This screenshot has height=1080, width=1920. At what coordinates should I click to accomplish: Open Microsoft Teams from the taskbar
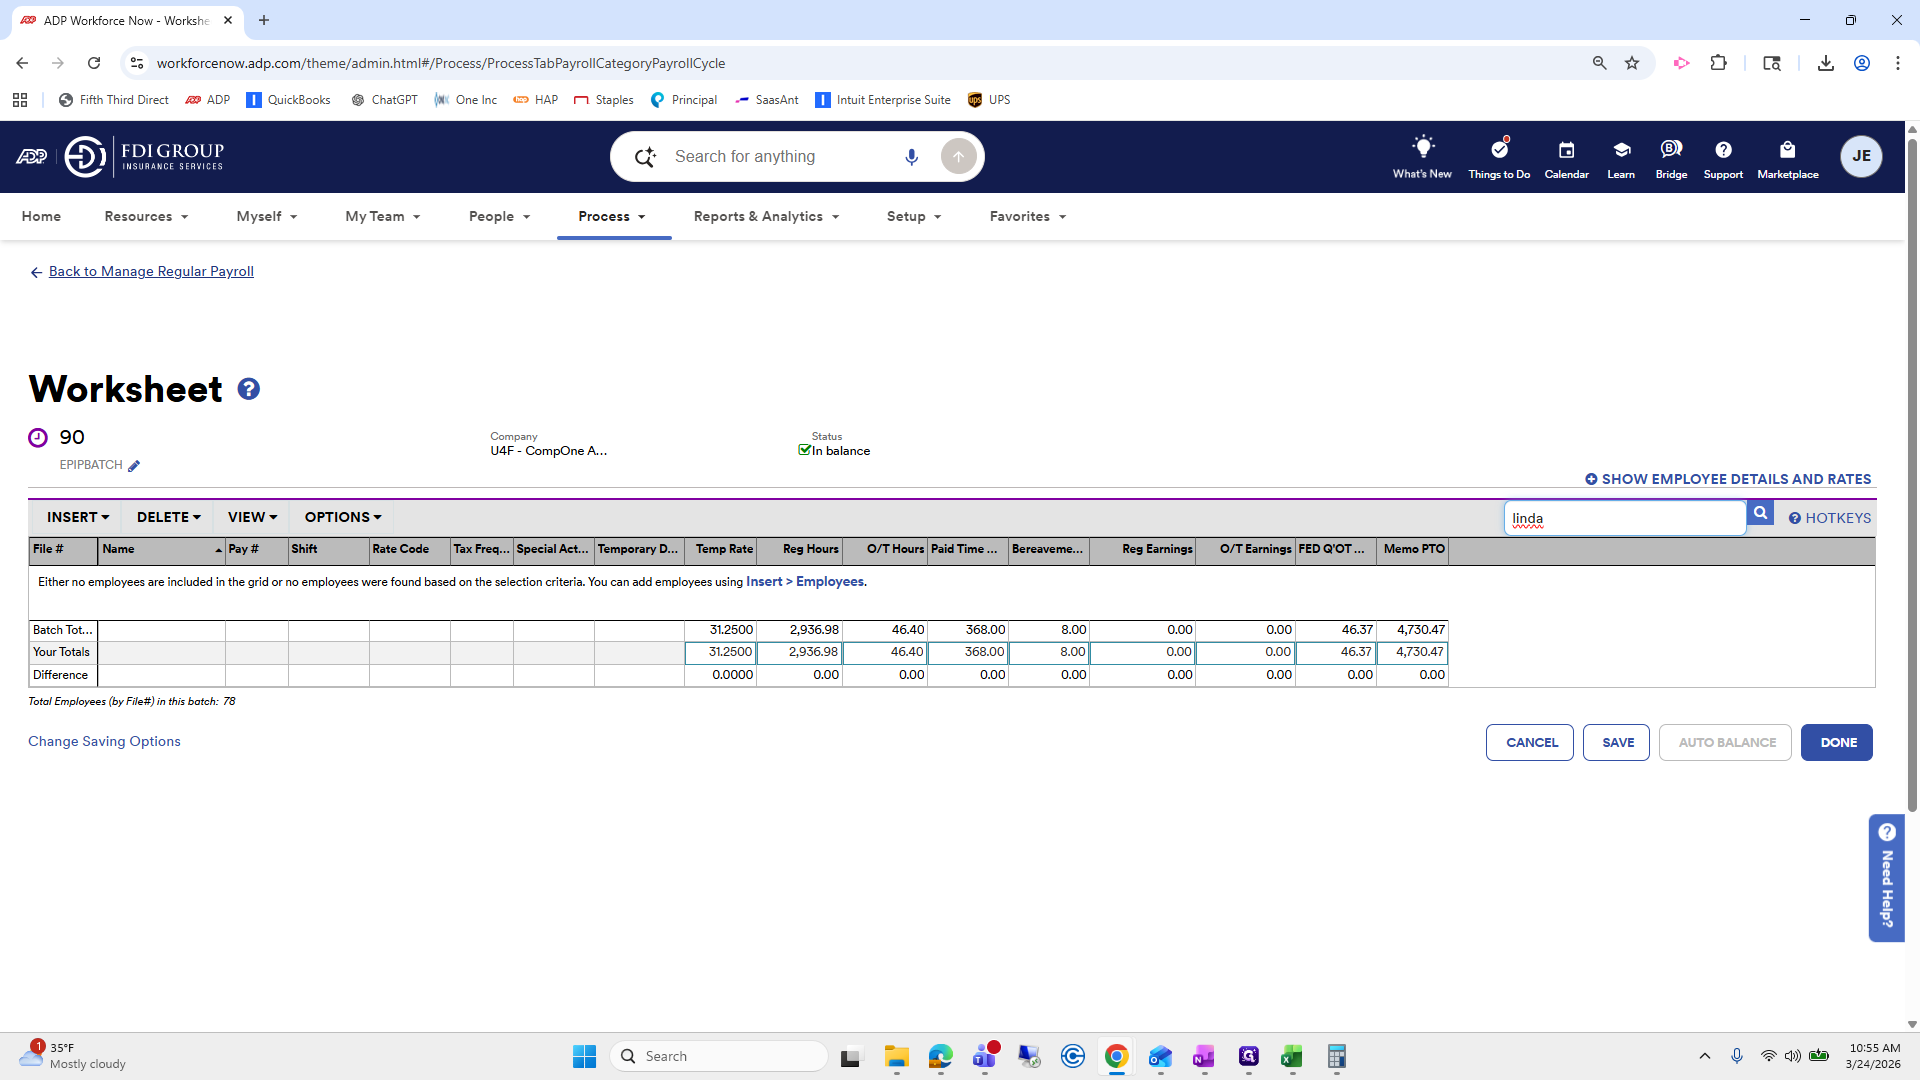tap(985, 1056)
